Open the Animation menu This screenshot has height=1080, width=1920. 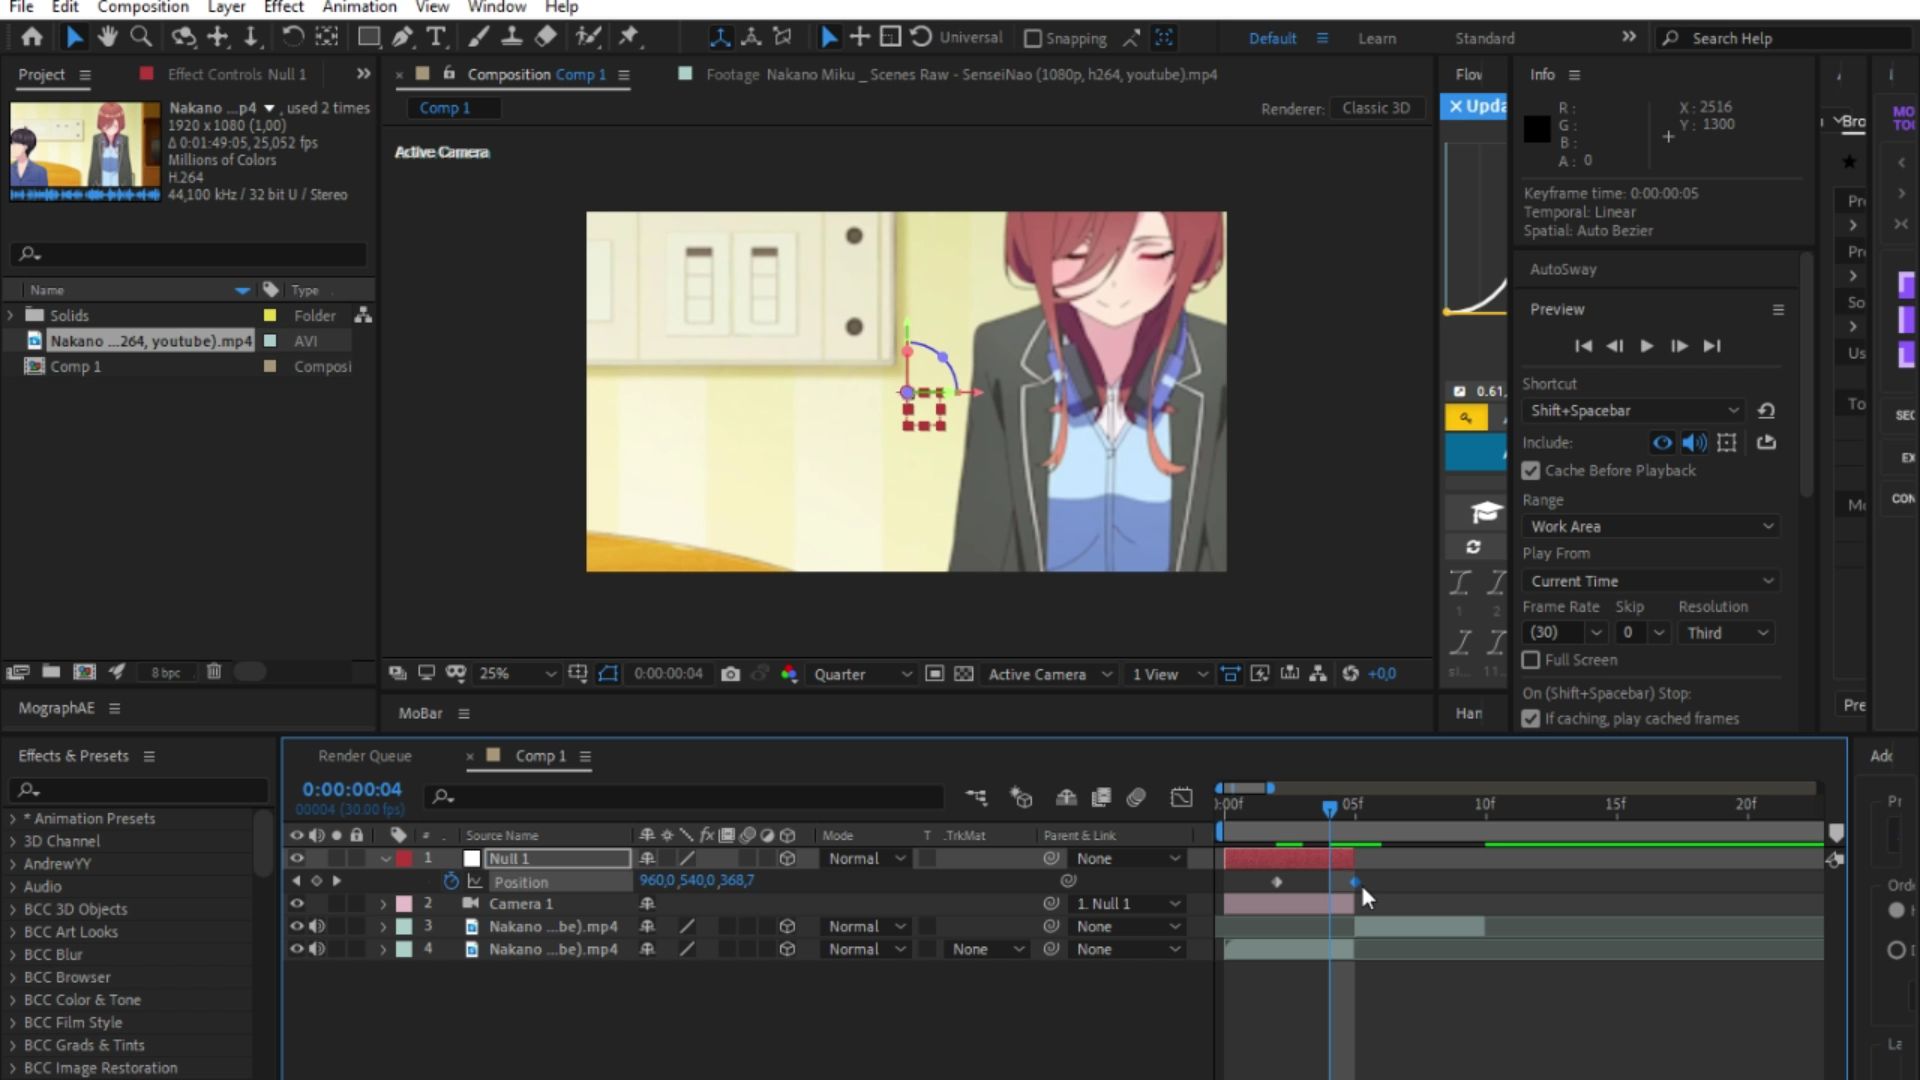(x=359, y=7)
